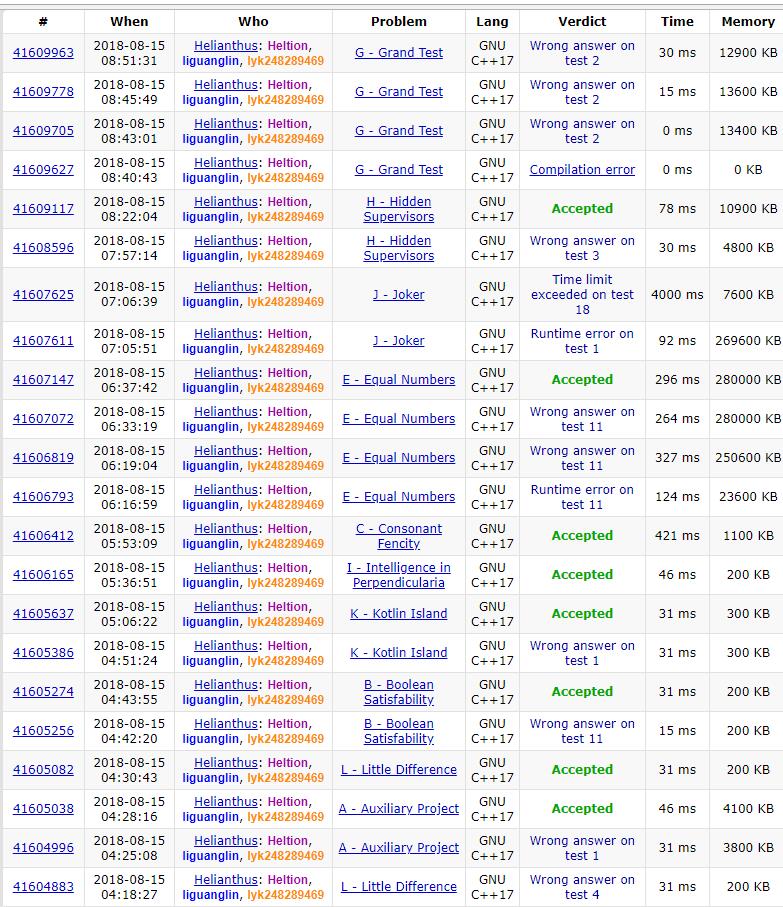Open submission 41607147
The image size is (783, 907).
[43, 380]
